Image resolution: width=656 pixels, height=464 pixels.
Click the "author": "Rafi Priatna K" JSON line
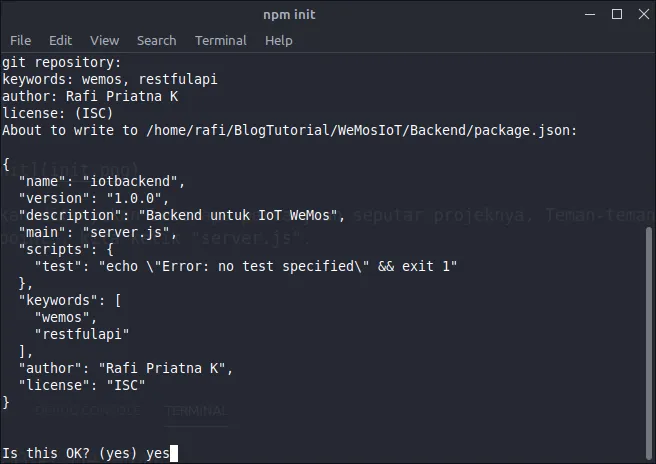coord(126,368)
